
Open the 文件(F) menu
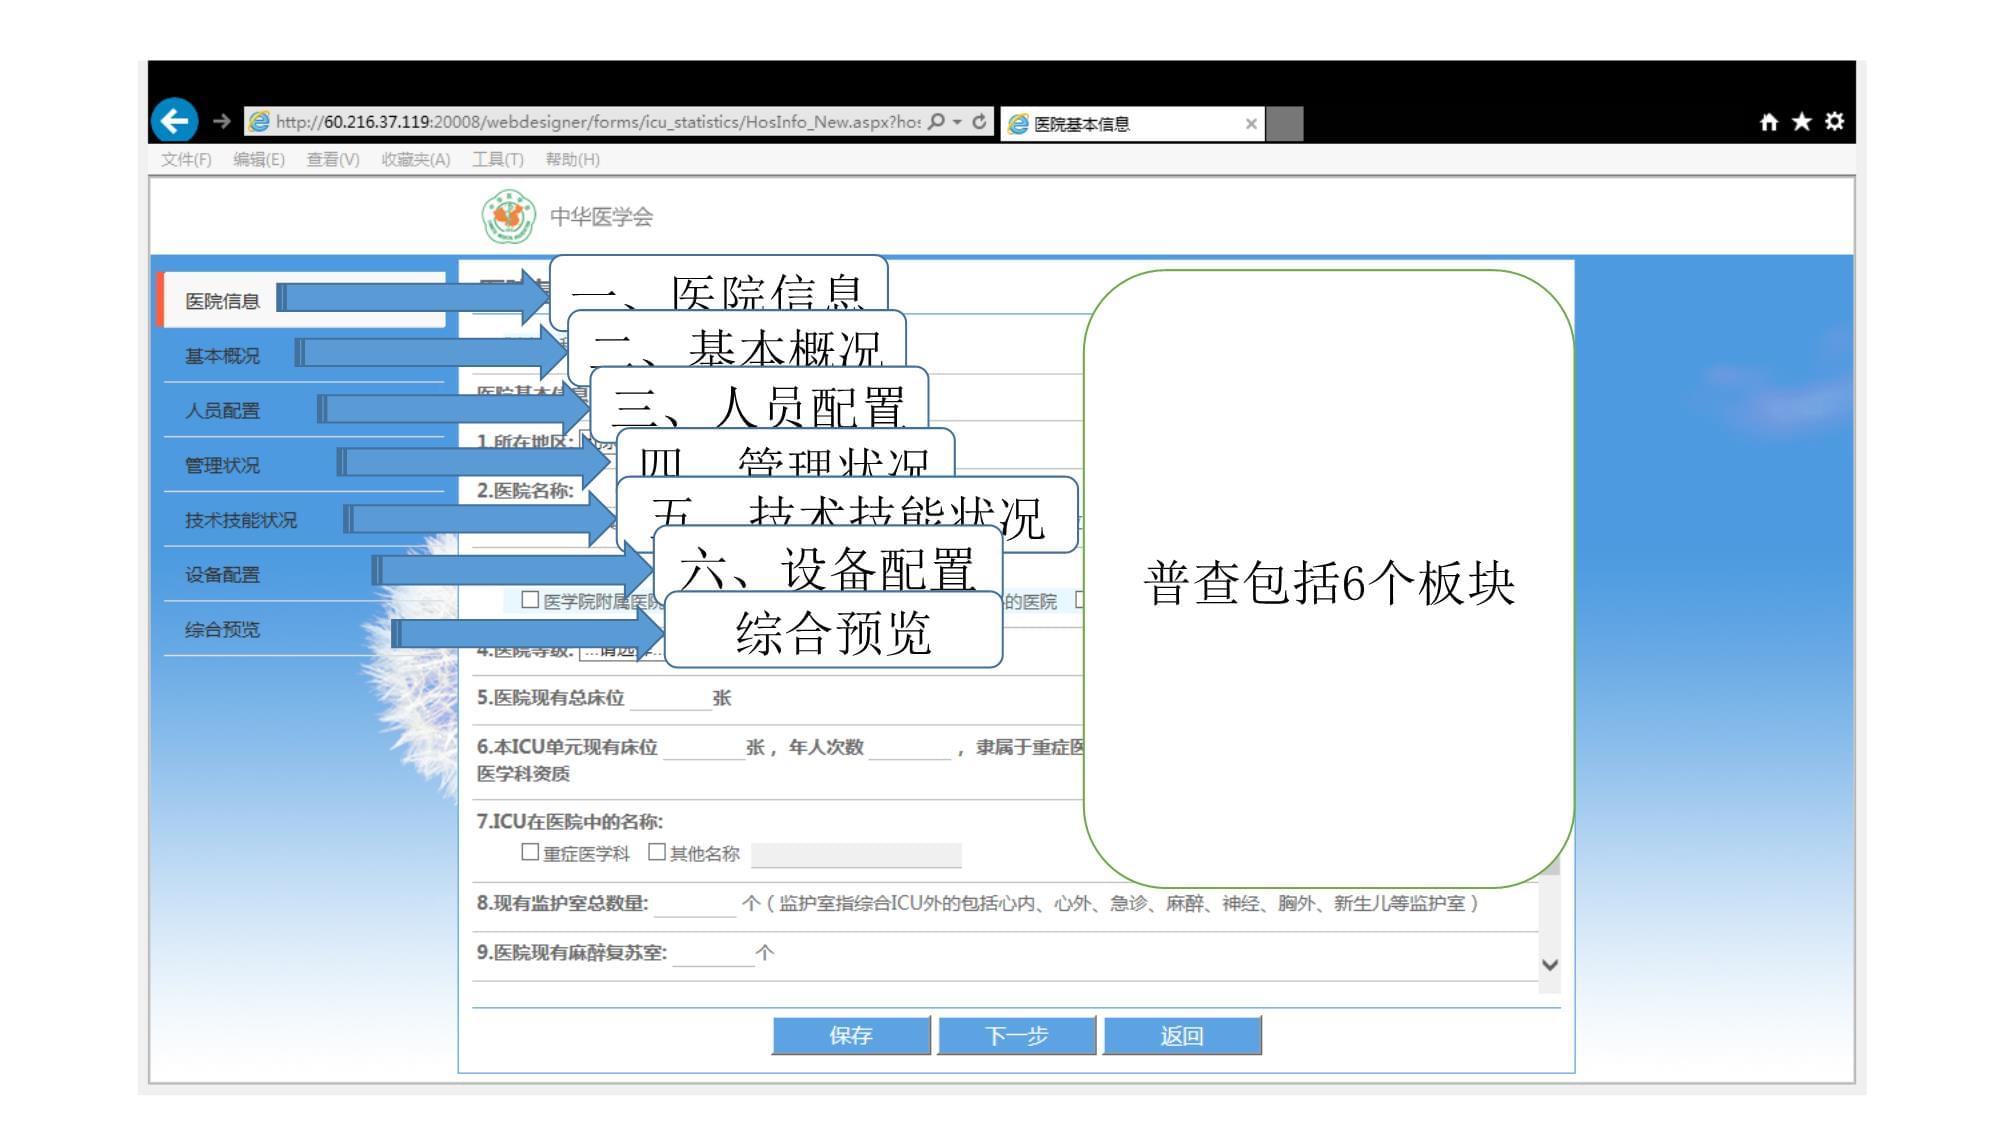point(186,160)
